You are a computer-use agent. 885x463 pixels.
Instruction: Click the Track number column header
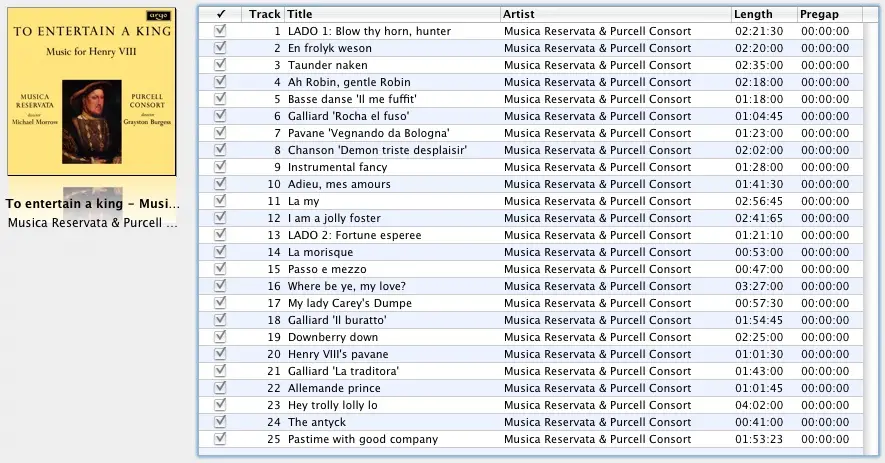click(263, 14)
